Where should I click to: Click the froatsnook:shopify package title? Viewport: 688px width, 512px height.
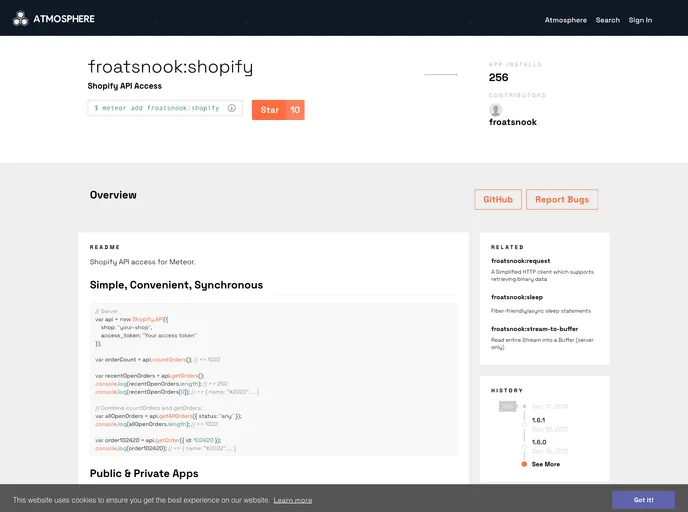point(170,67)
